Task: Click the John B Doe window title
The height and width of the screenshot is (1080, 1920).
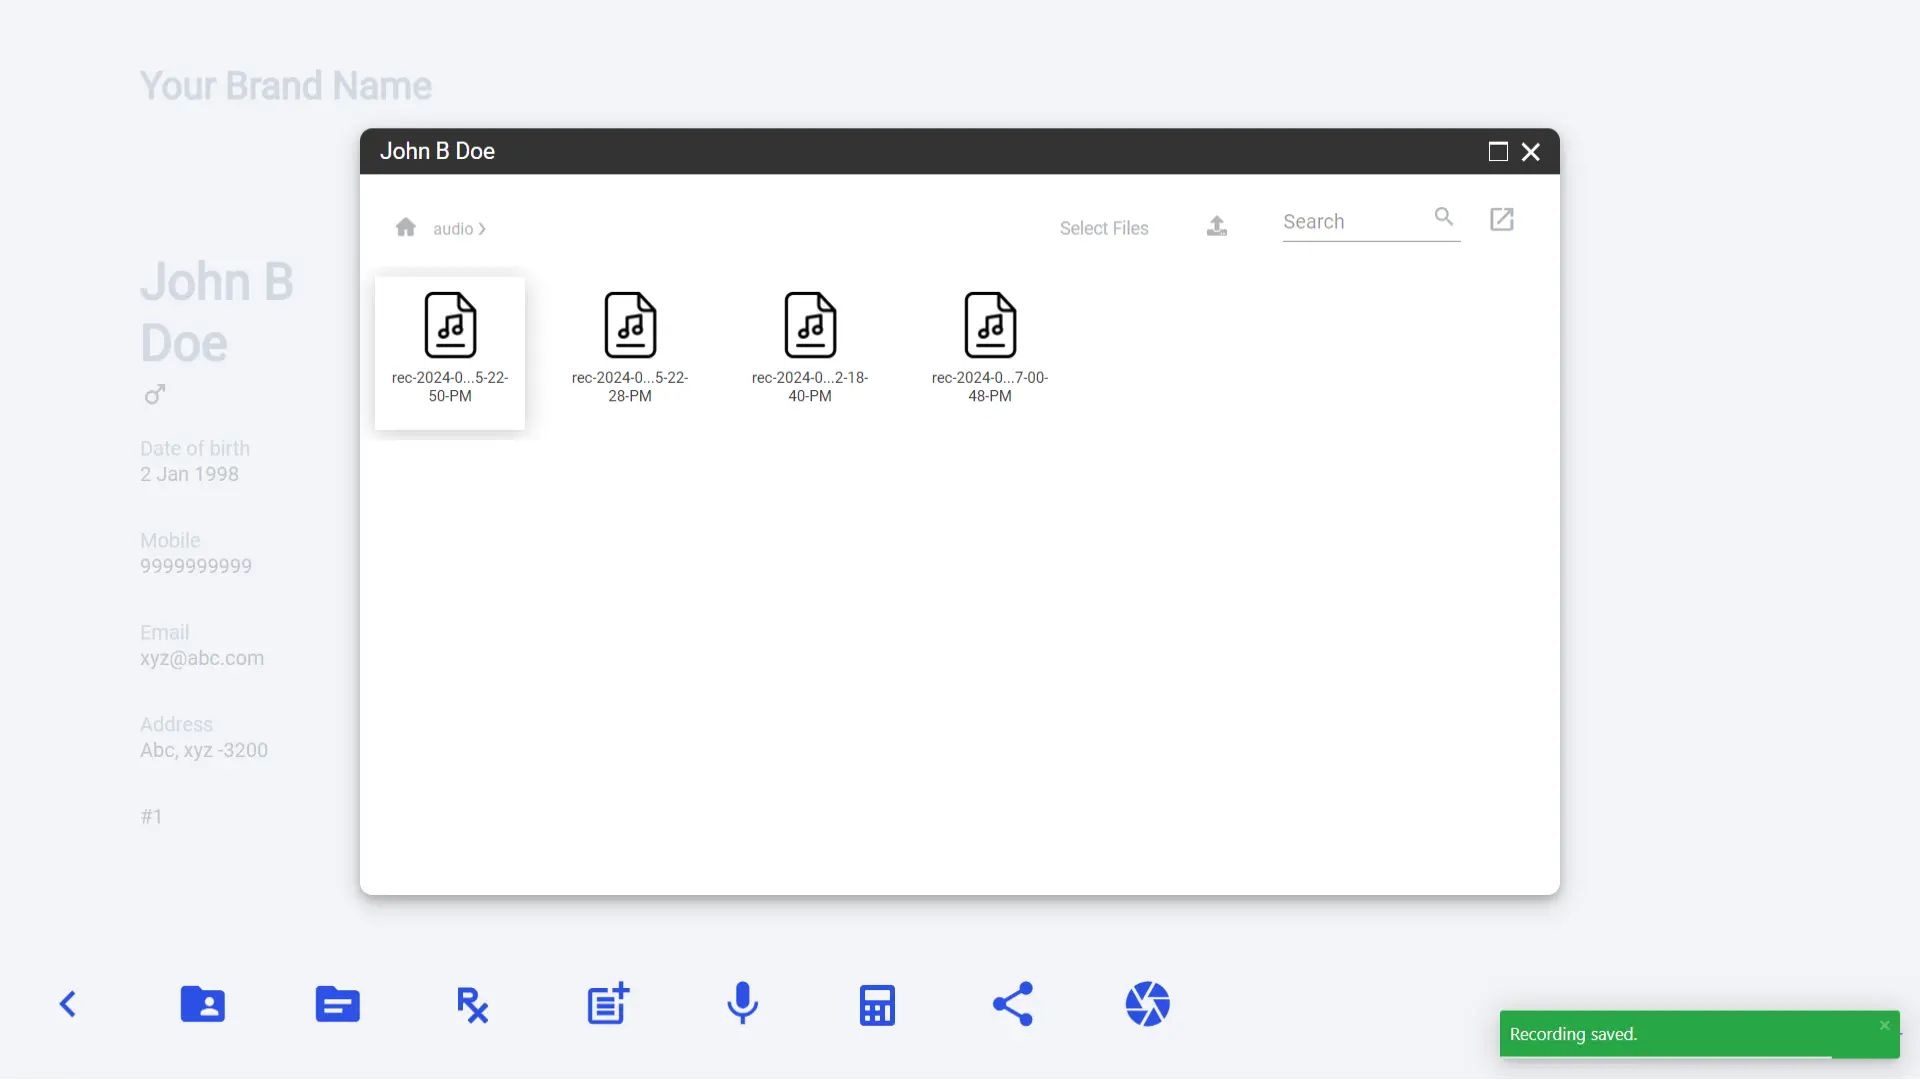Action: [438, 150]
